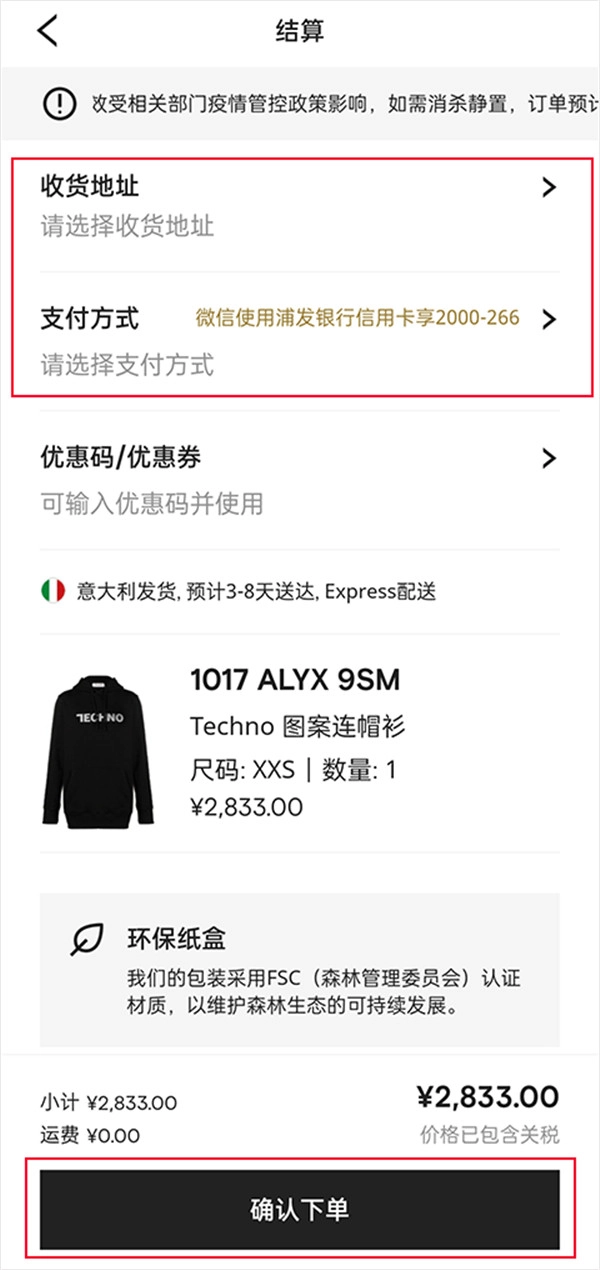The height and width of the screenshot is (1270, 600).
Task: Select 请选择收货地址 placeholder
Action: [x=127, y=226]
